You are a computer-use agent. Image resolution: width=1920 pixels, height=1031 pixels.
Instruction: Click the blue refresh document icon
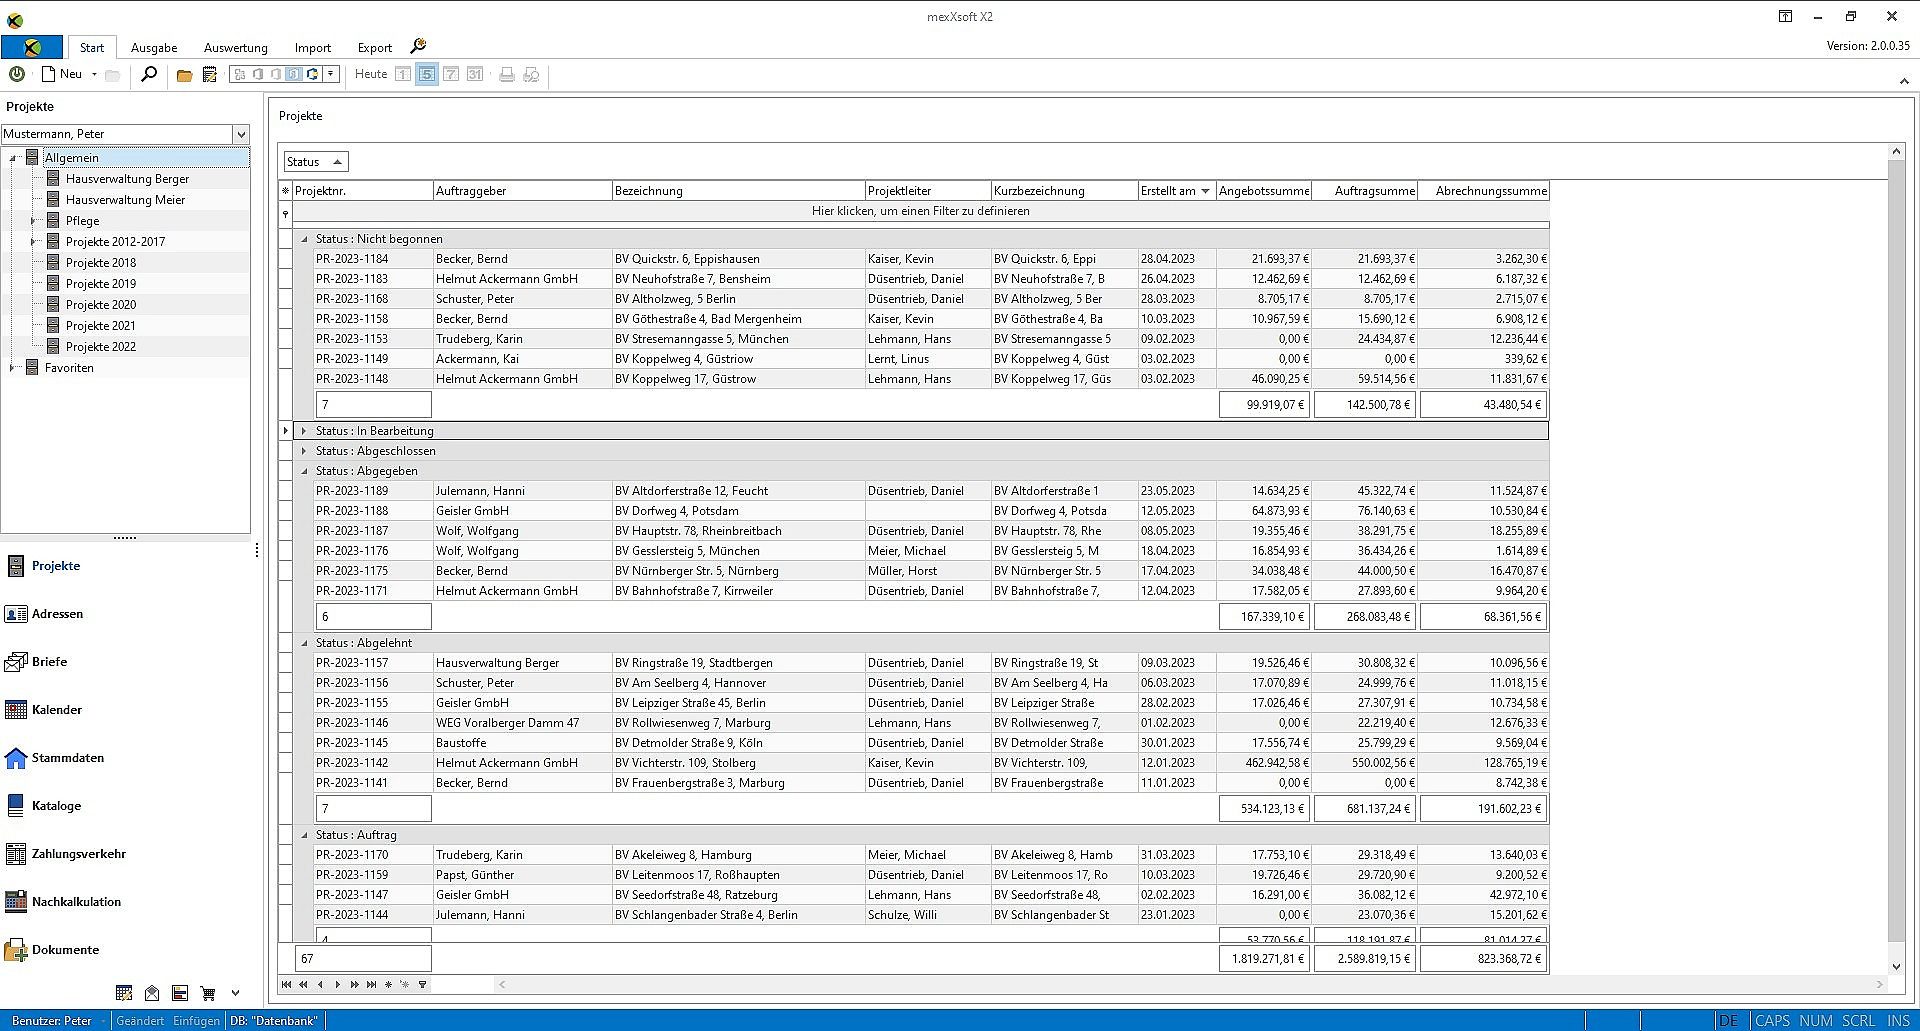[313, 74]
